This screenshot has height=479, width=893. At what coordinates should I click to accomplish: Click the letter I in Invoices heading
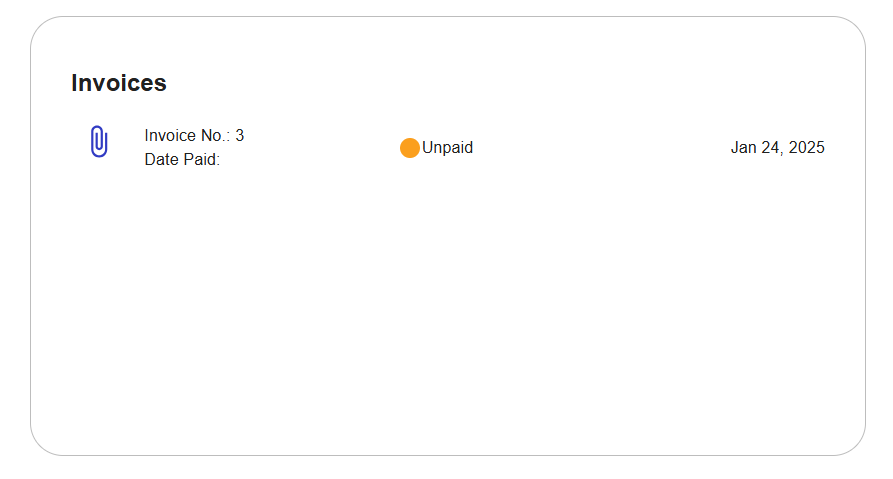(74, 83)
